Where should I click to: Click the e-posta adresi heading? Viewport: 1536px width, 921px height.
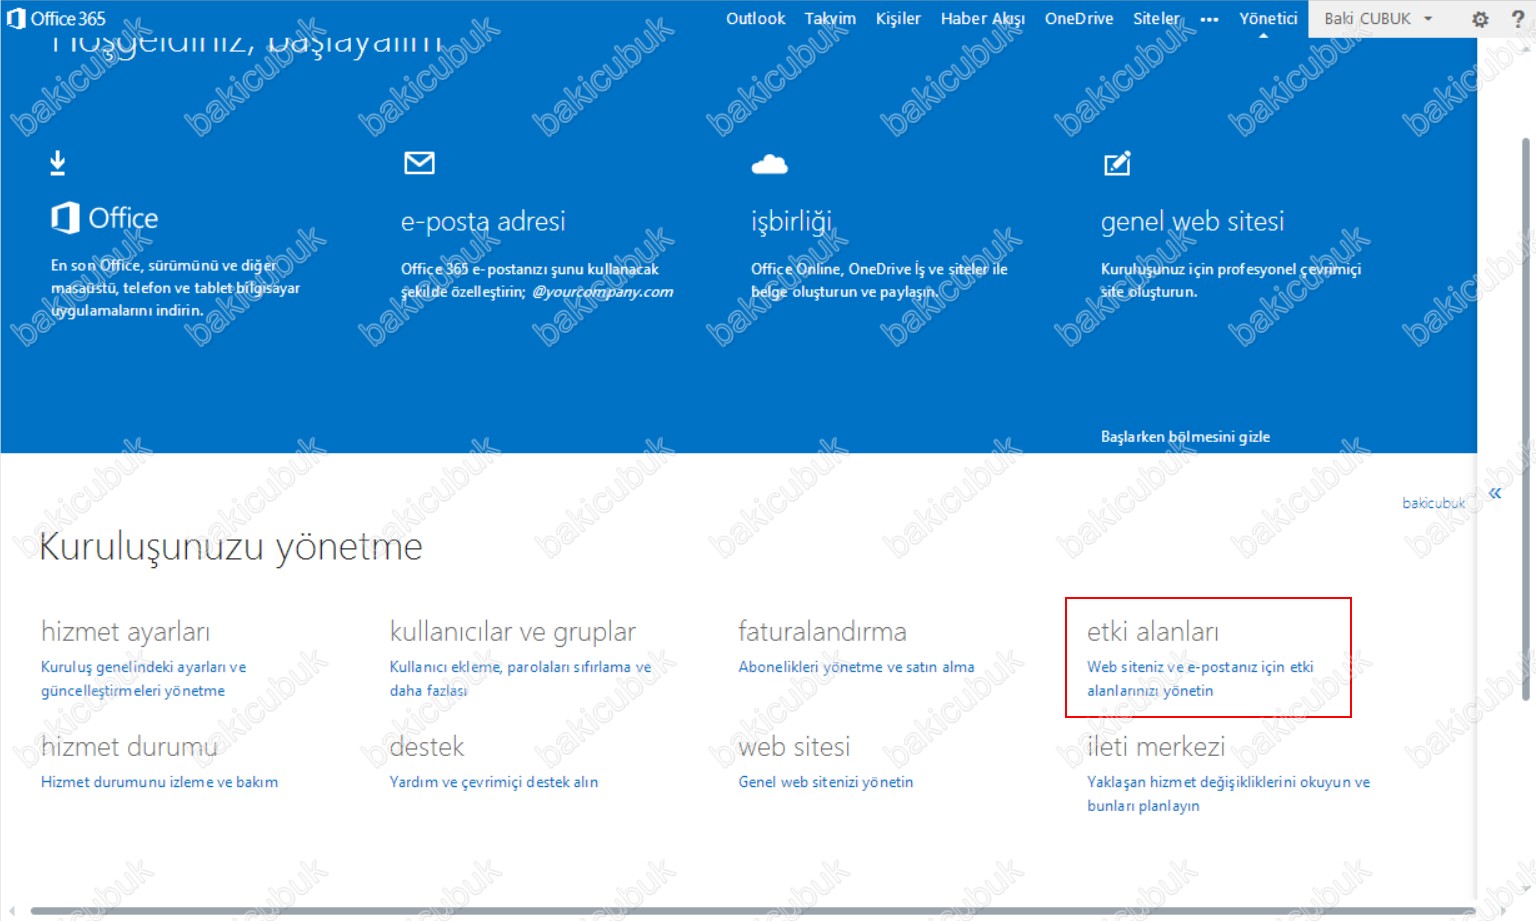(483, 221)
